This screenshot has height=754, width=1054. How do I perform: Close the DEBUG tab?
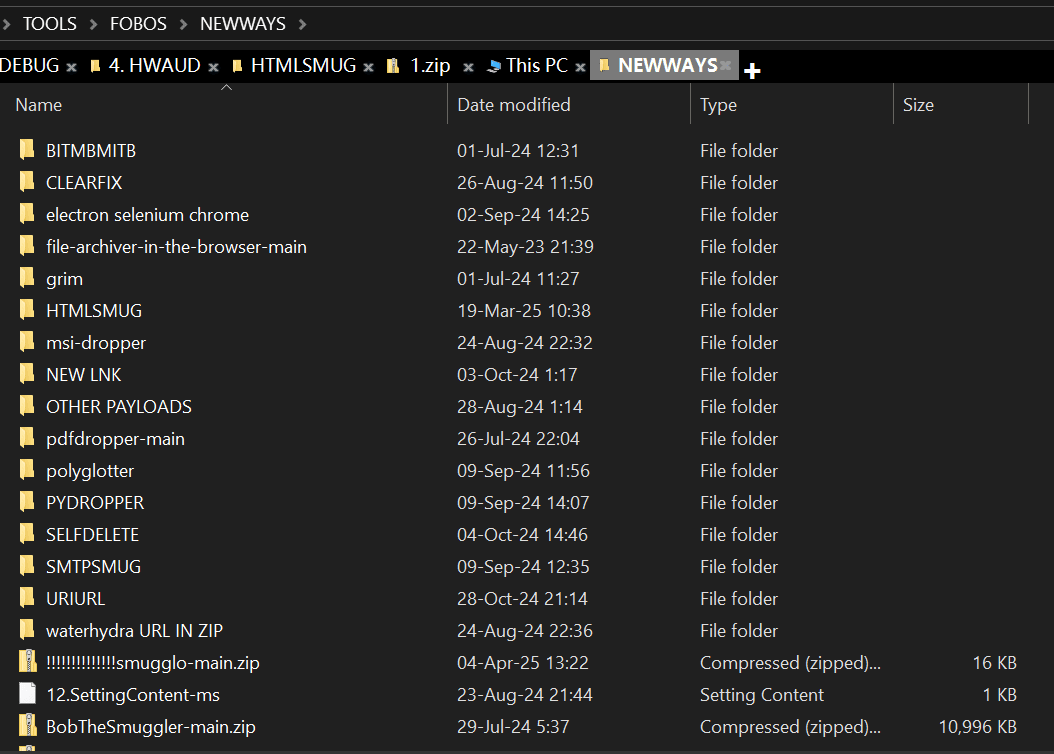[x=71, y=67]
